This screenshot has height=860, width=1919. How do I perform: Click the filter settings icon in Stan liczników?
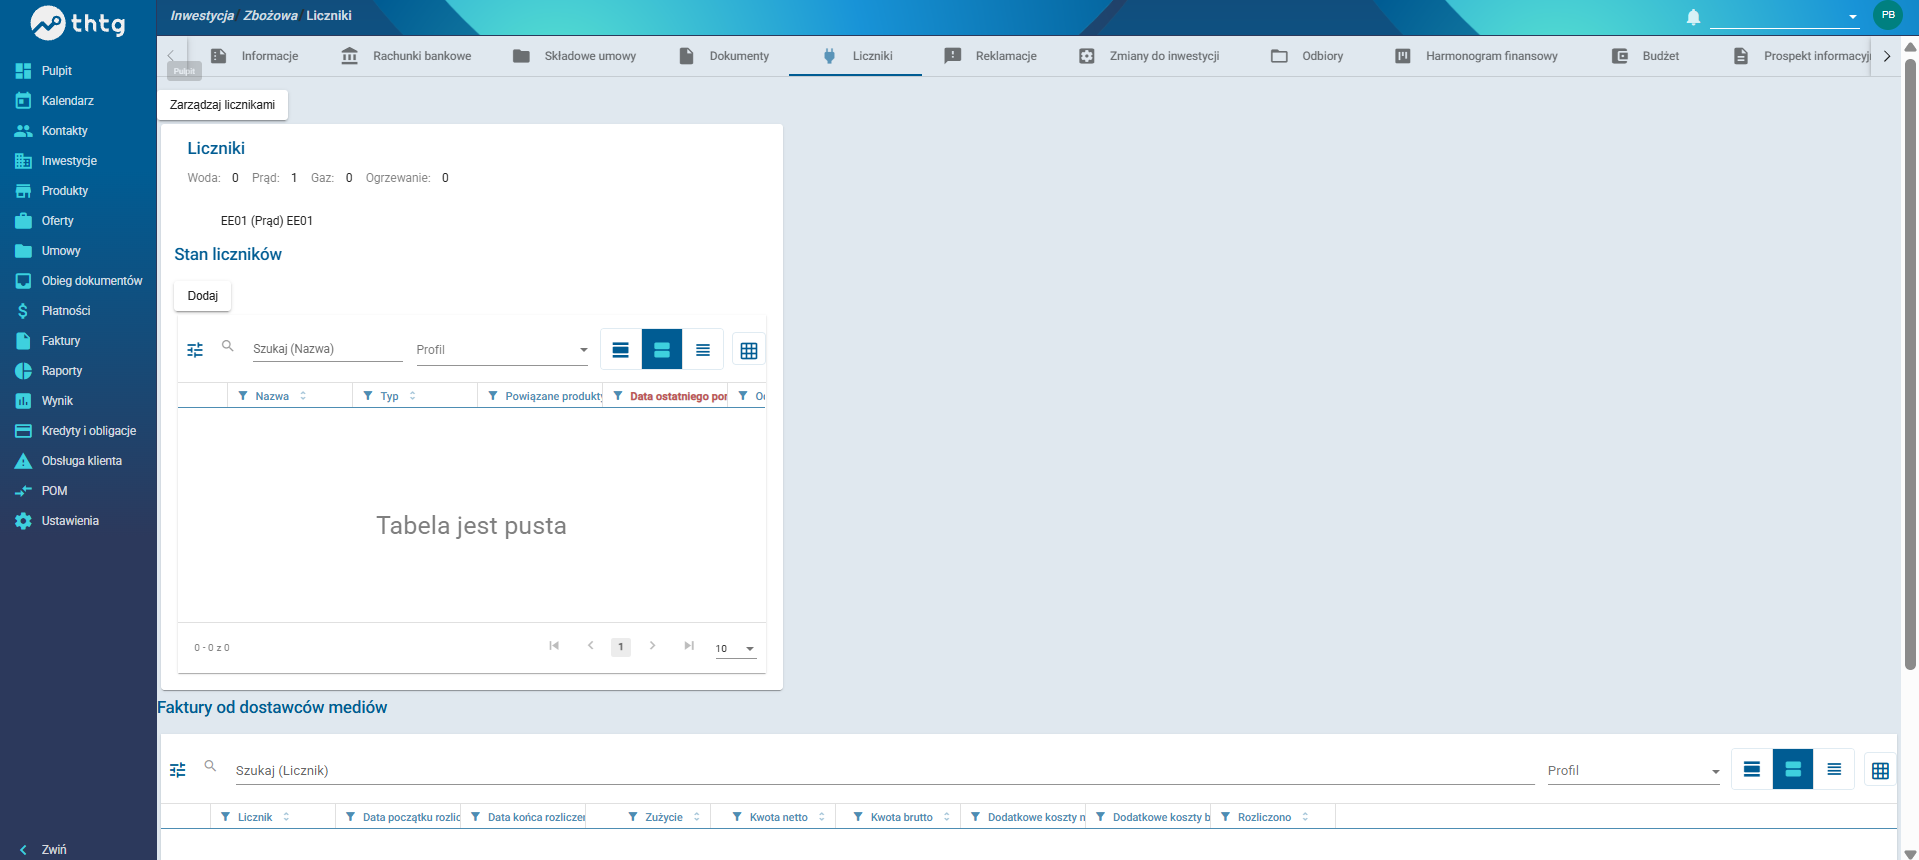point(195,350)
